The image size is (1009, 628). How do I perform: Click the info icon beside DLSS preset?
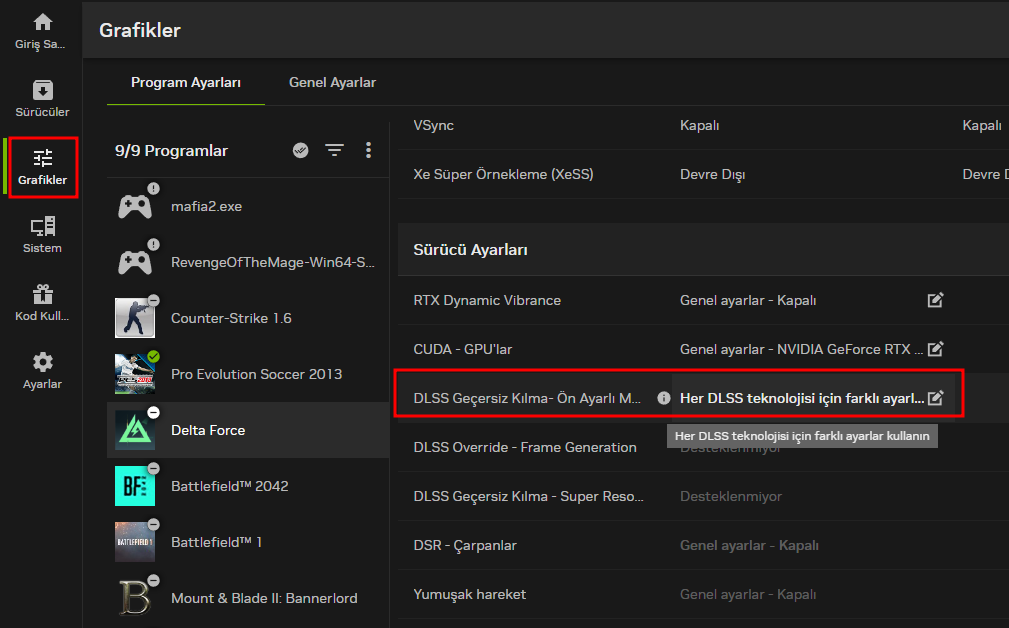(663, 398)
